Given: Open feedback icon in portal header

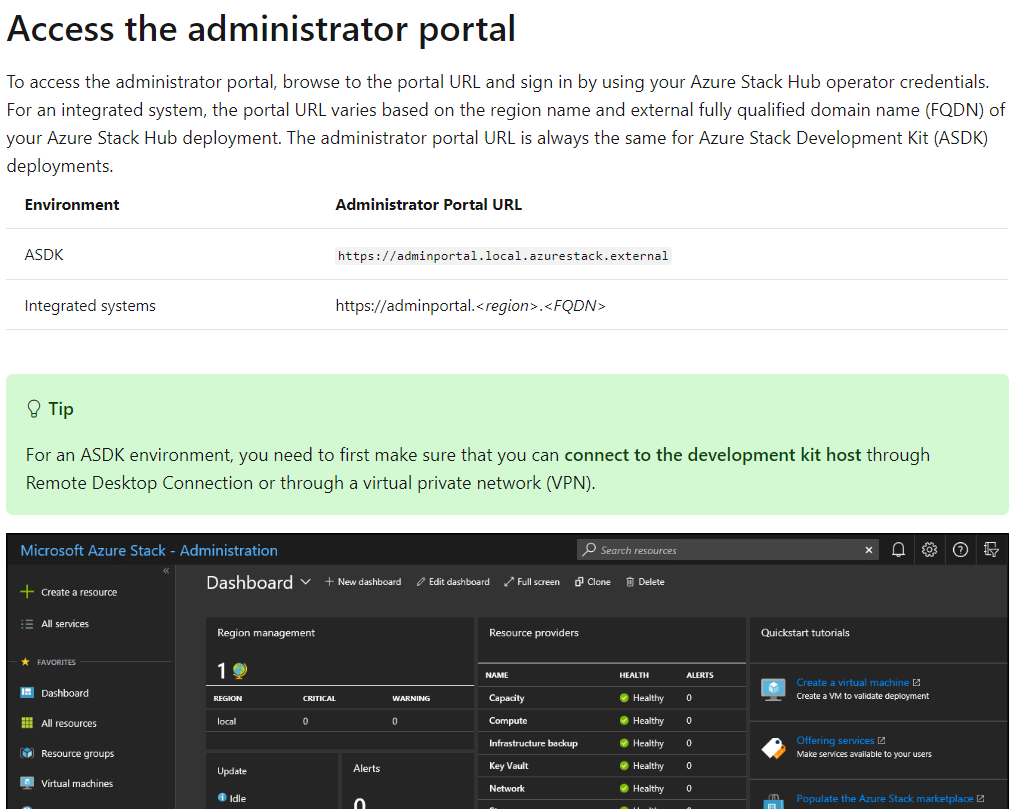Looking at the screenshot, I should coord(991,550).
